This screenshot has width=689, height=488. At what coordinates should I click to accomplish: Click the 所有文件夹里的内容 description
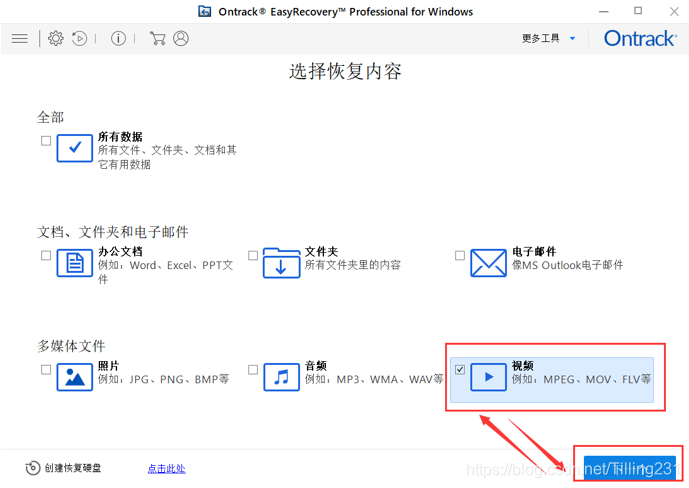(353, 265)
